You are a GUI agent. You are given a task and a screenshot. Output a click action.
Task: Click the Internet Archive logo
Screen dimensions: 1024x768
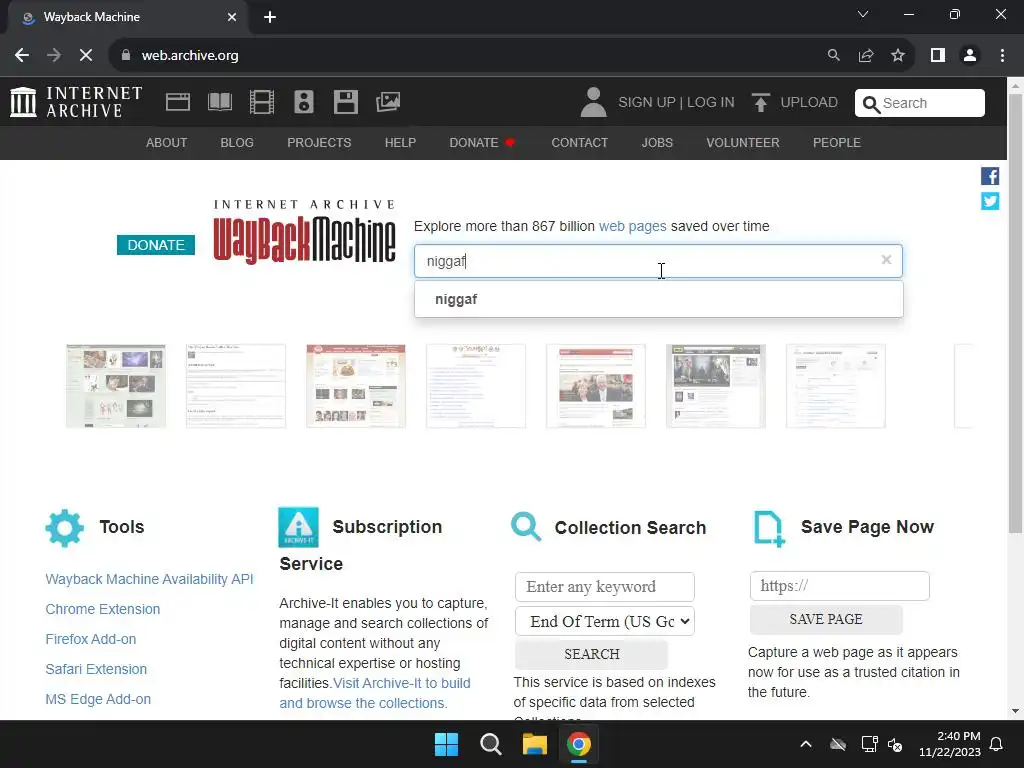pyautogui.click(x=76, y=103)
